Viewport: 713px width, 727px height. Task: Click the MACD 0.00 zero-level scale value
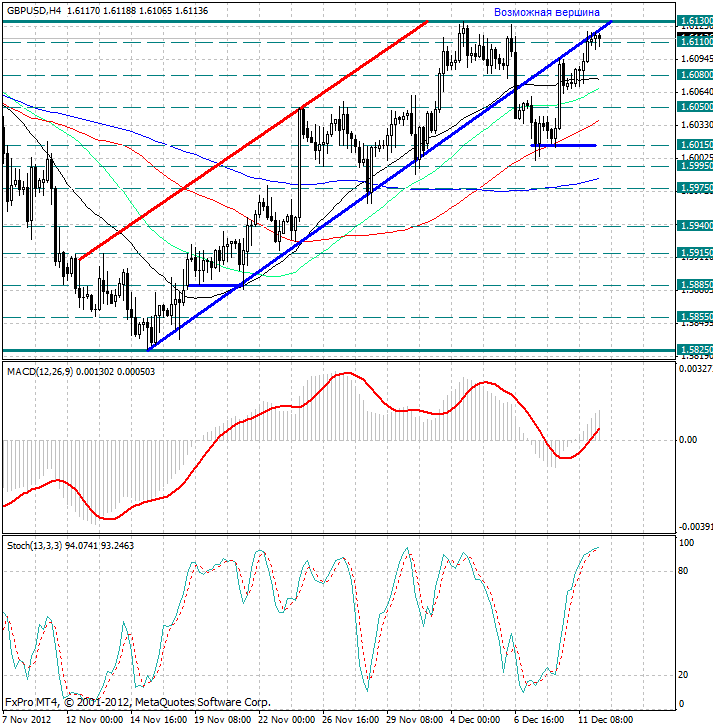tap(688, 440)
